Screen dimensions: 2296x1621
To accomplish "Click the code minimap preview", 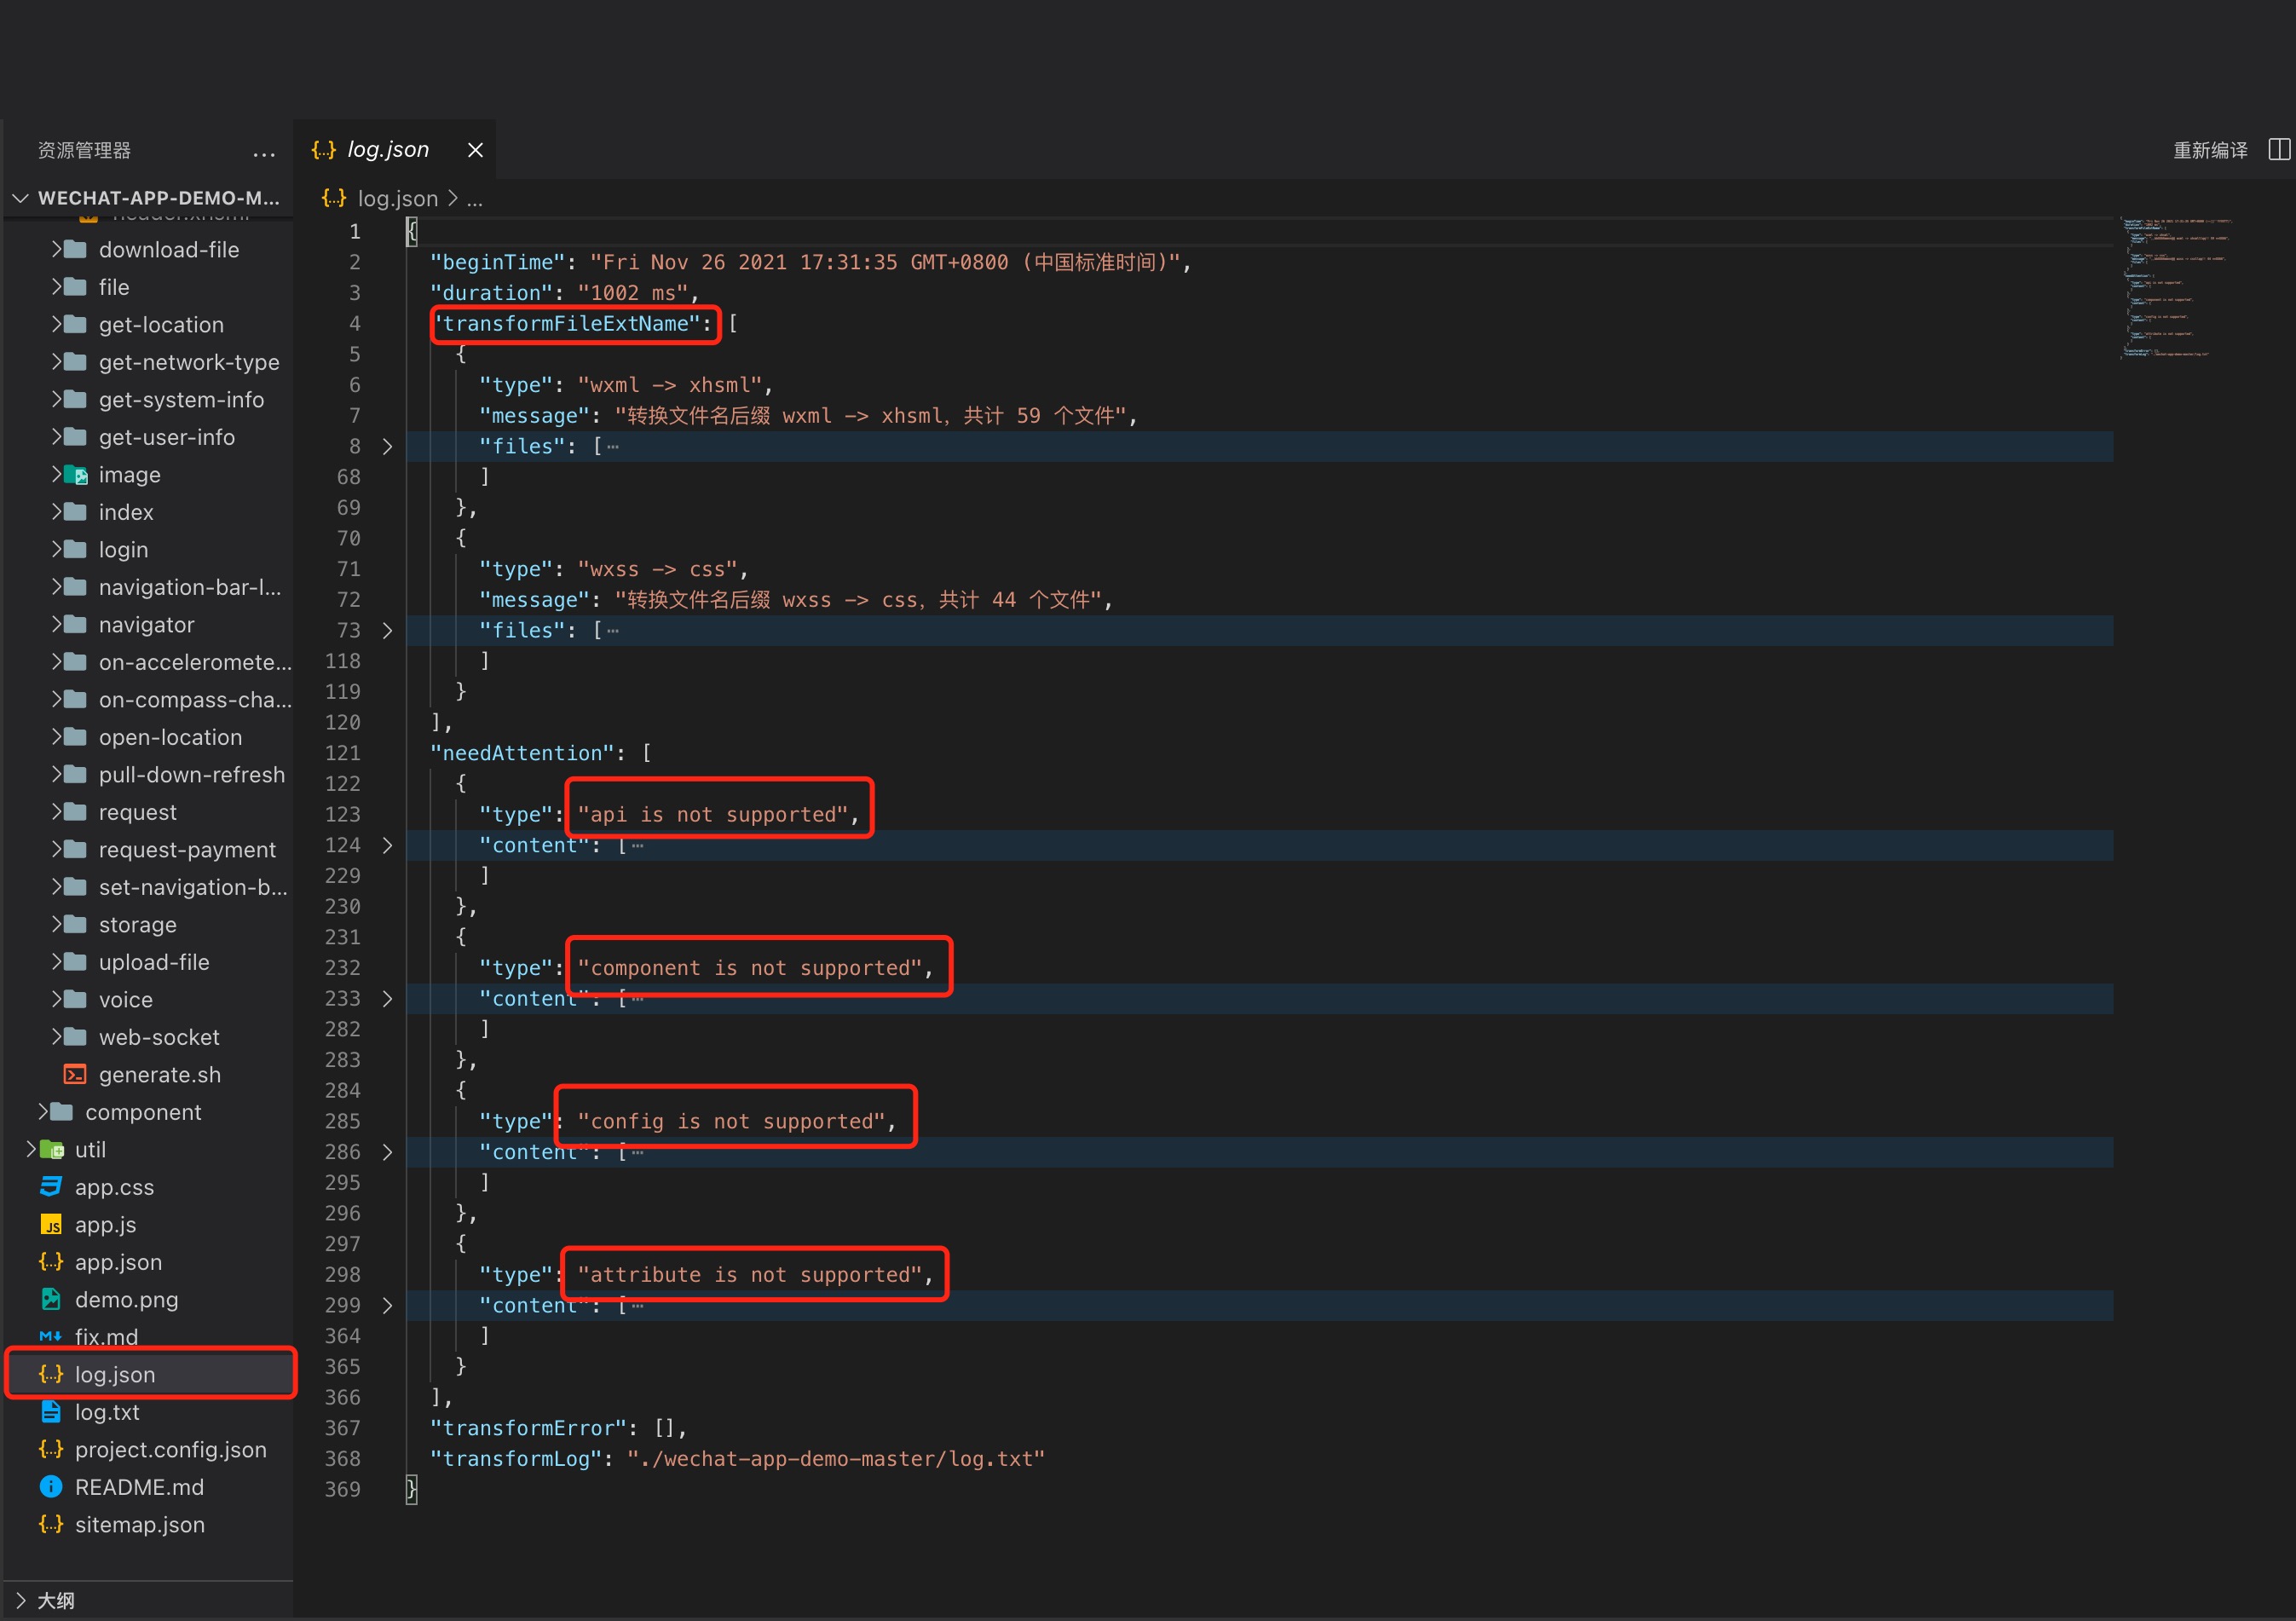I will click(2177, 287).
